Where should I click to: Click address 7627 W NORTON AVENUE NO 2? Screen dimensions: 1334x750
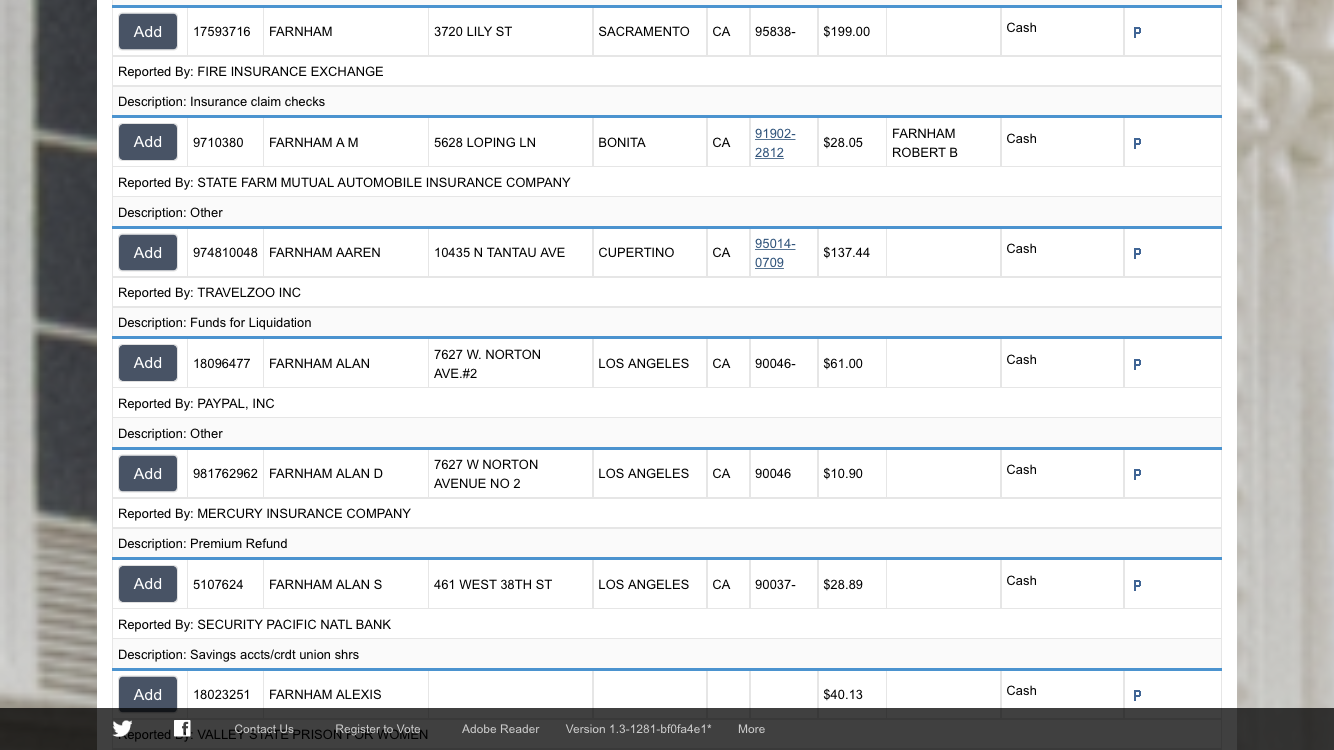tap(486, 474)
